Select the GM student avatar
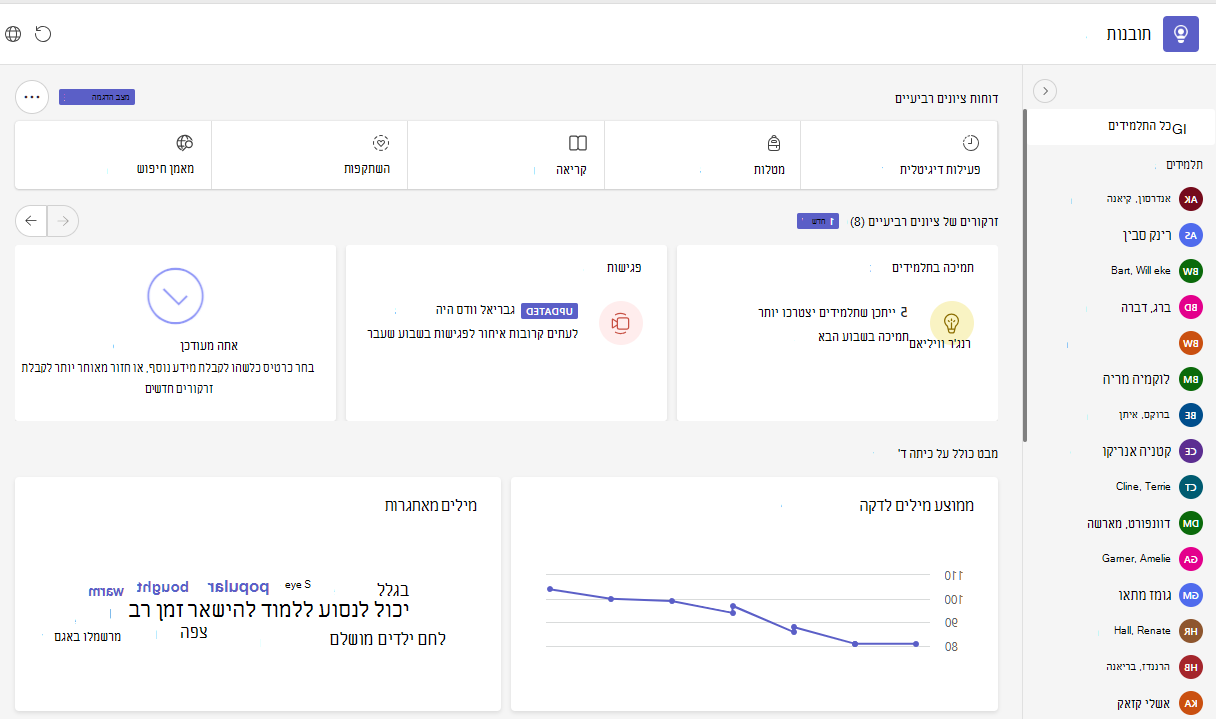This screenshot has width=1216, height=719. pyautogui.click(x=1190, y=595)
